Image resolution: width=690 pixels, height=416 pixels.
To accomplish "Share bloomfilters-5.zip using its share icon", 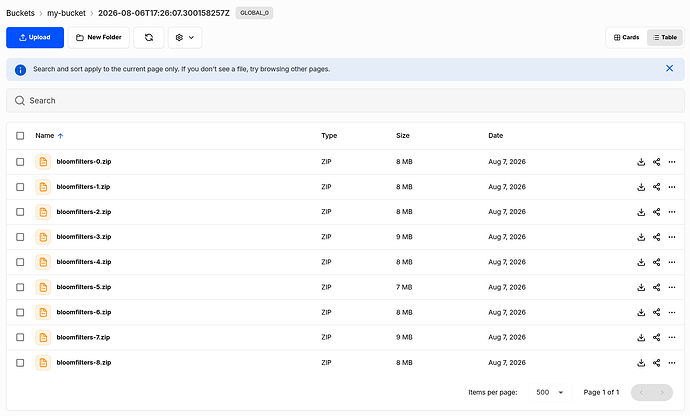I will tap(657, 287).
